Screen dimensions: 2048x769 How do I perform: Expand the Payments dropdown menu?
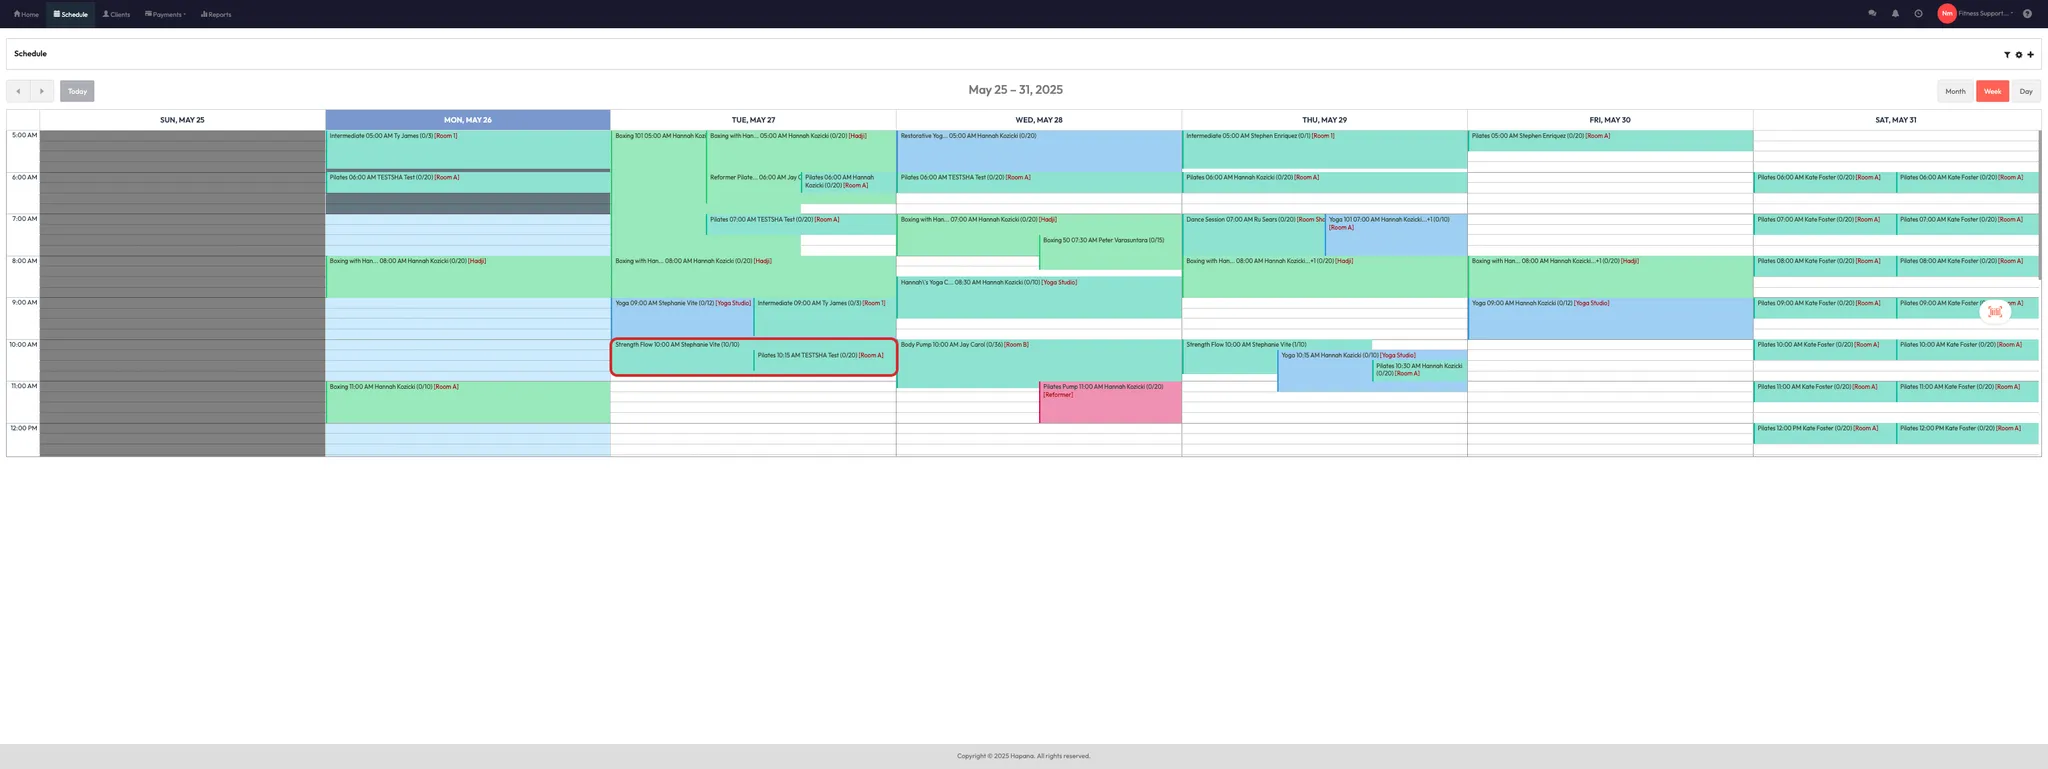coord(166,14)
